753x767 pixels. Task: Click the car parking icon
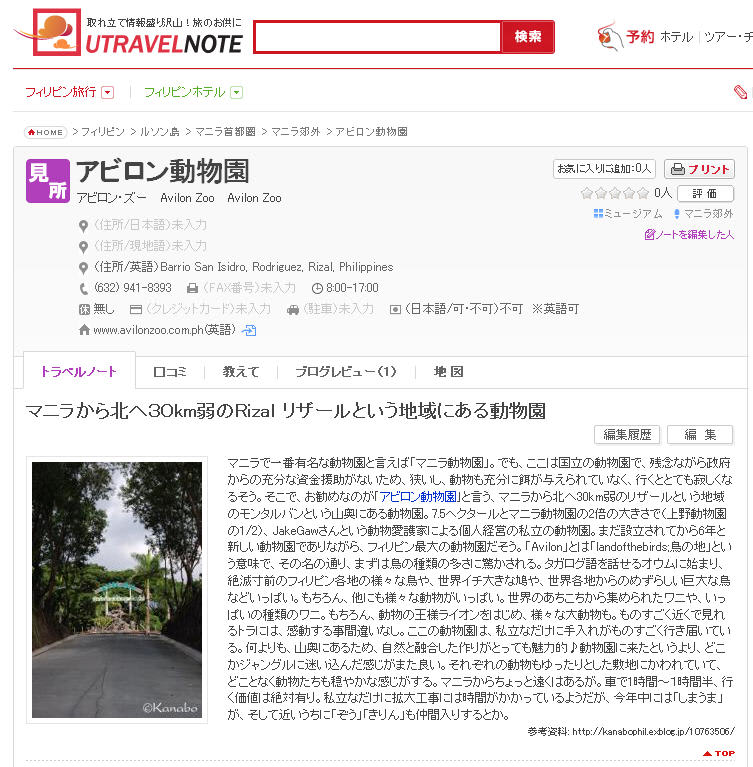pyautogui.click(x=293, y=310)
